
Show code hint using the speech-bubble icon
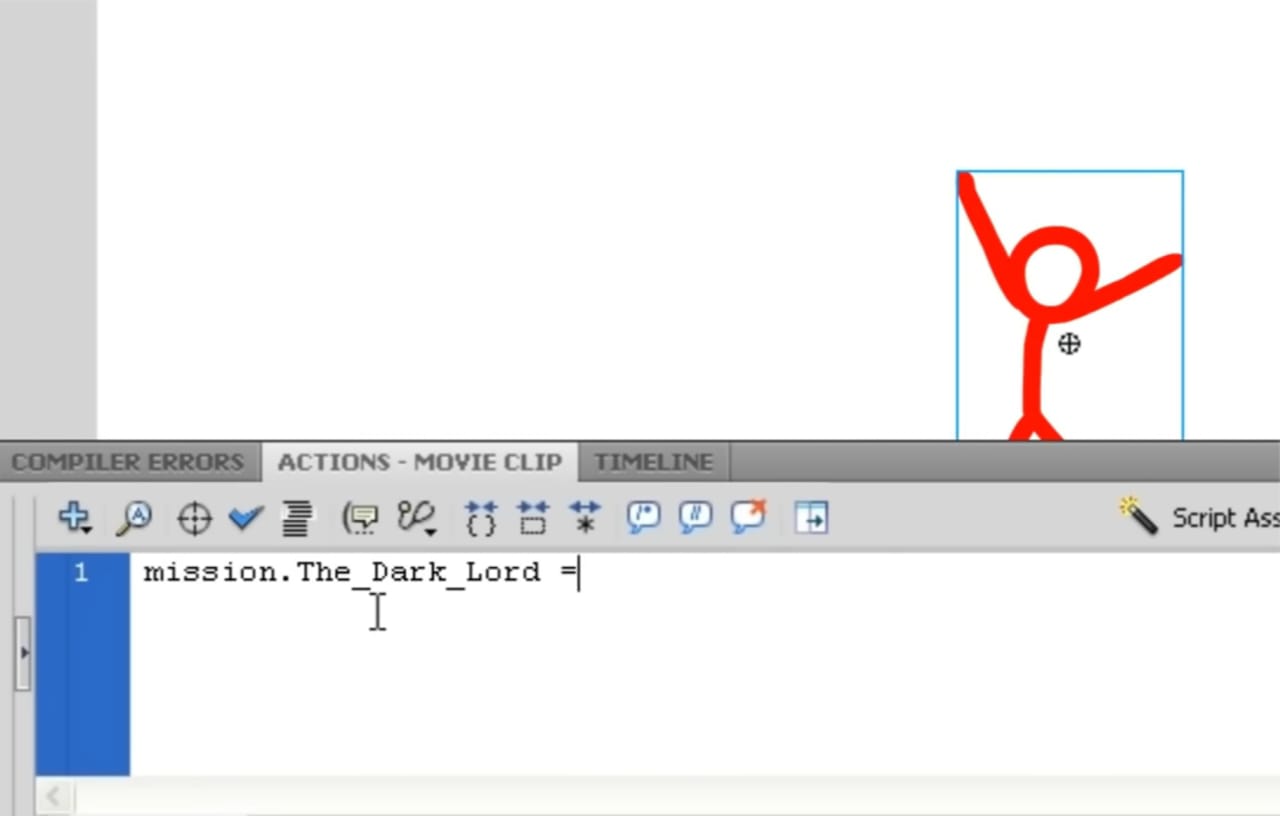360,518
